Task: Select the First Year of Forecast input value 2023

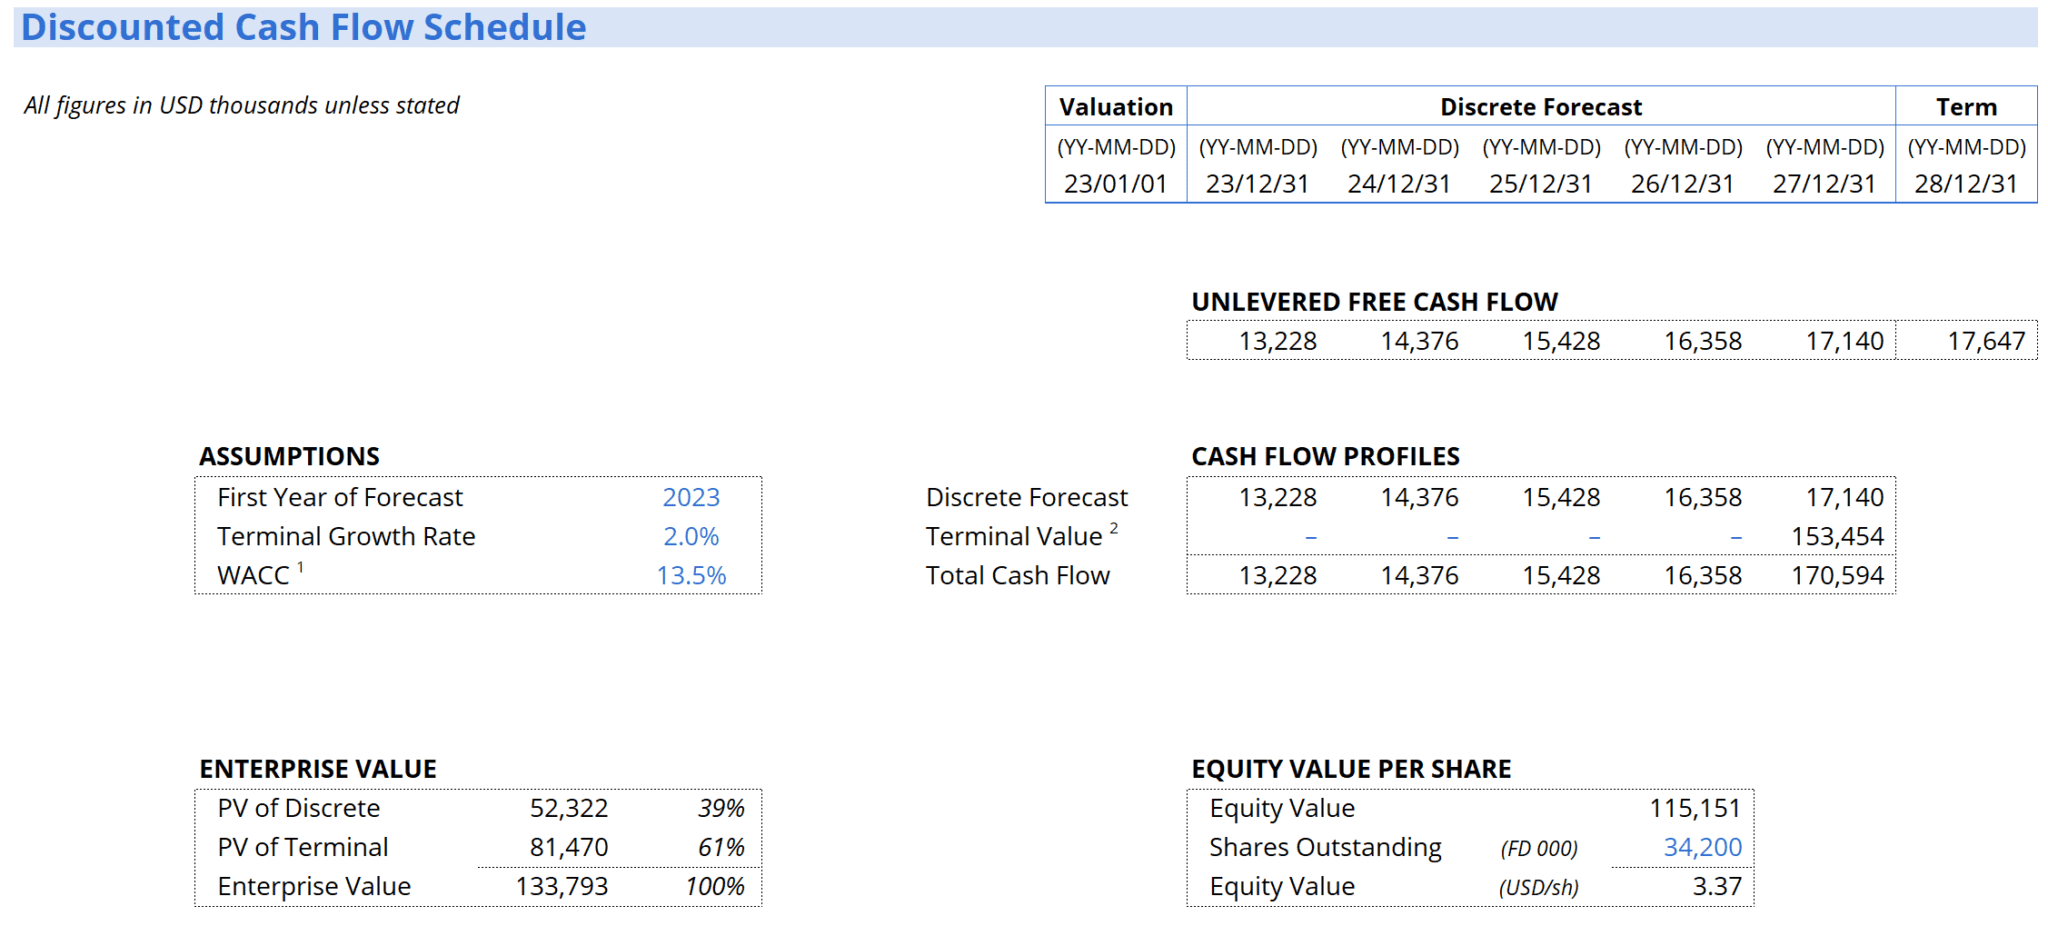Action: [x=691, y=497]
